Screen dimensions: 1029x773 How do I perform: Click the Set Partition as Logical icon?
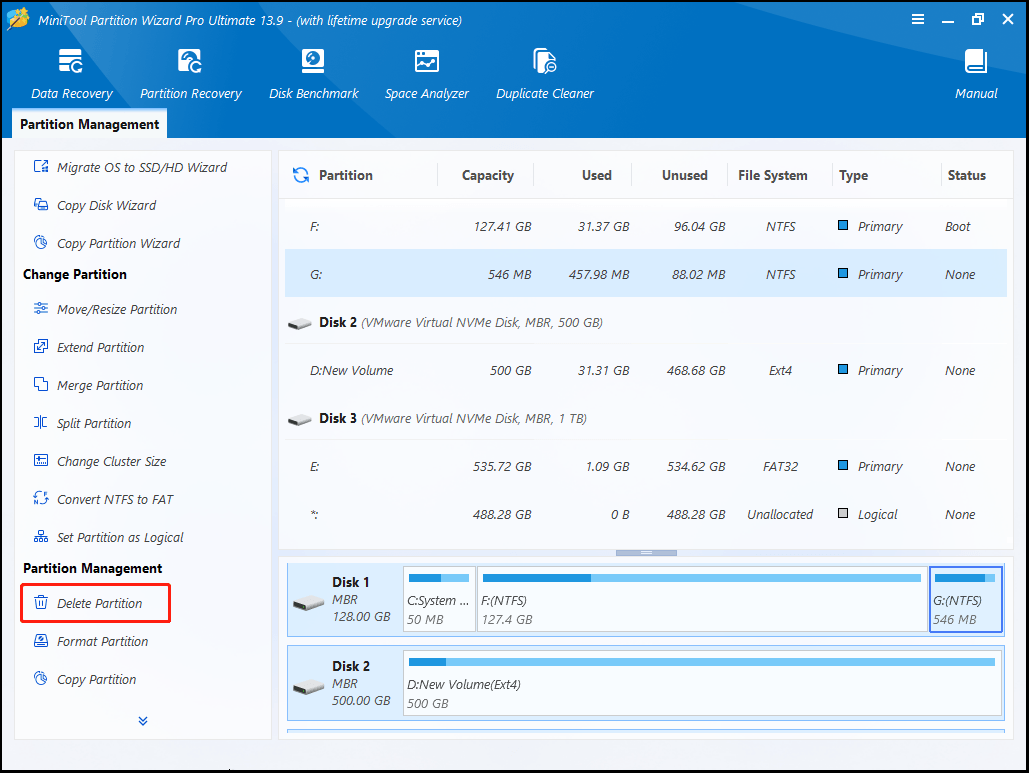point(41,537)
